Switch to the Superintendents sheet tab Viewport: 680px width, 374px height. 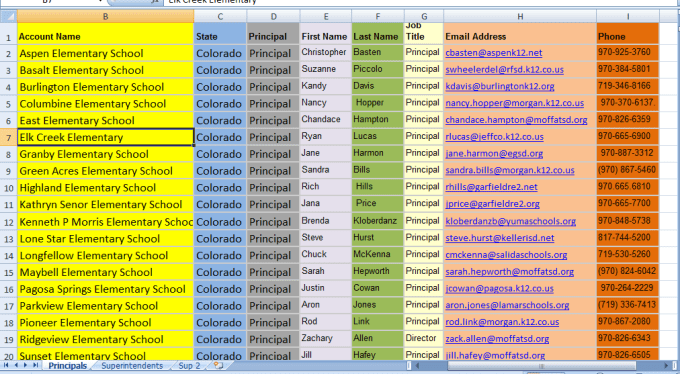coord(132,366)
